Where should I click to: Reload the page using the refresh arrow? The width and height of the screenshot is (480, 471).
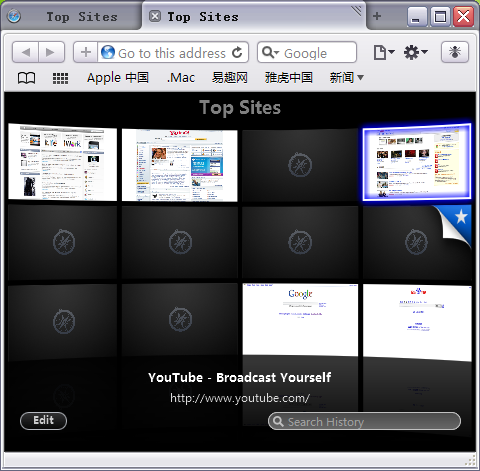click(237, 52)
